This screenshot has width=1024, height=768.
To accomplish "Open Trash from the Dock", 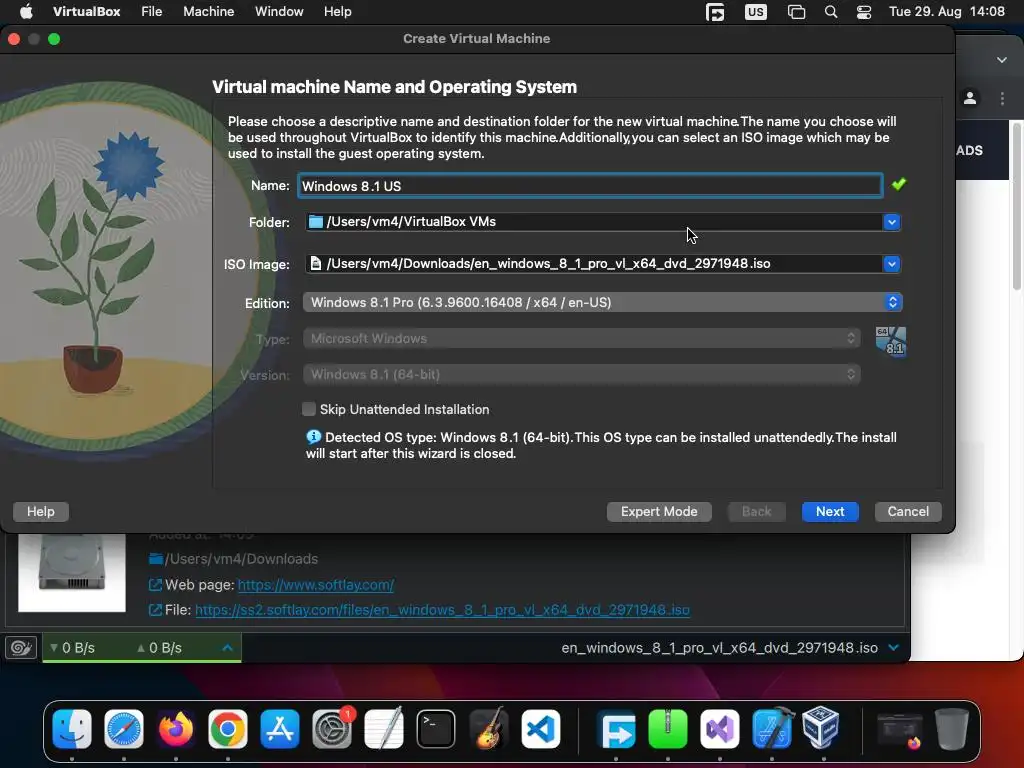I will [952, 728].
